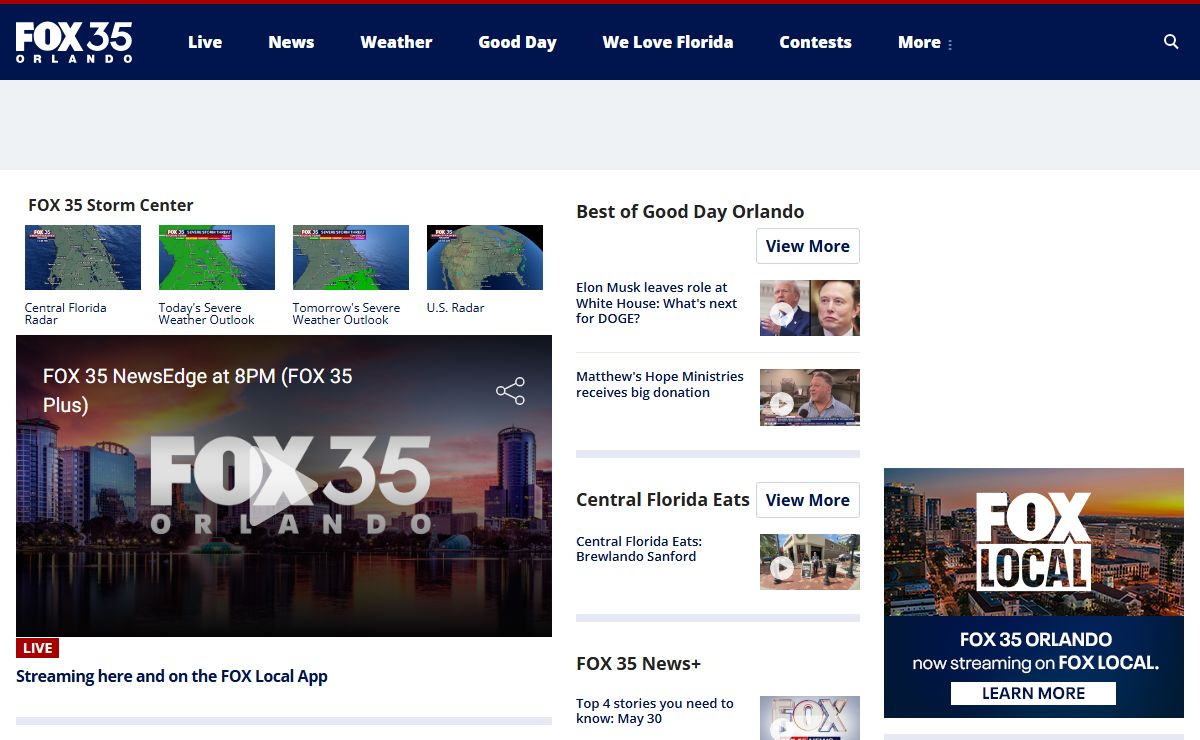Open the U.S. Radar map thumbnail
Image resolution: width=1200 pixels, height=740 pixels.
485,258
